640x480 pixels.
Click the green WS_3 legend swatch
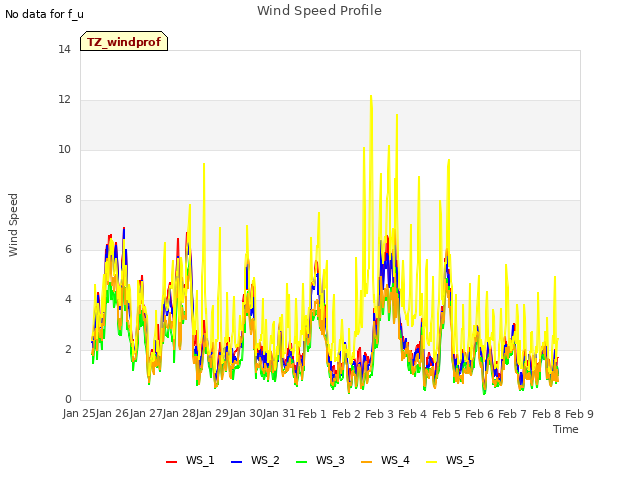pos(302,462)
